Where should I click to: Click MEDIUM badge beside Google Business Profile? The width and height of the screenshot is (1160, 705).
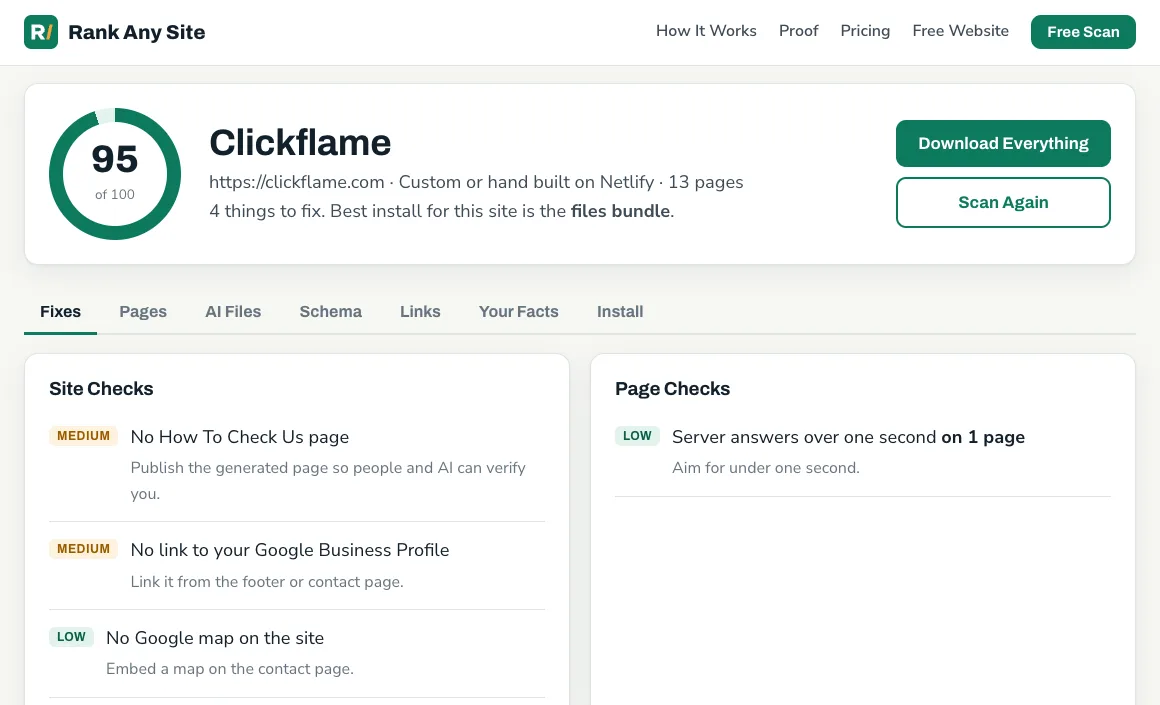[x=84, y=549]
